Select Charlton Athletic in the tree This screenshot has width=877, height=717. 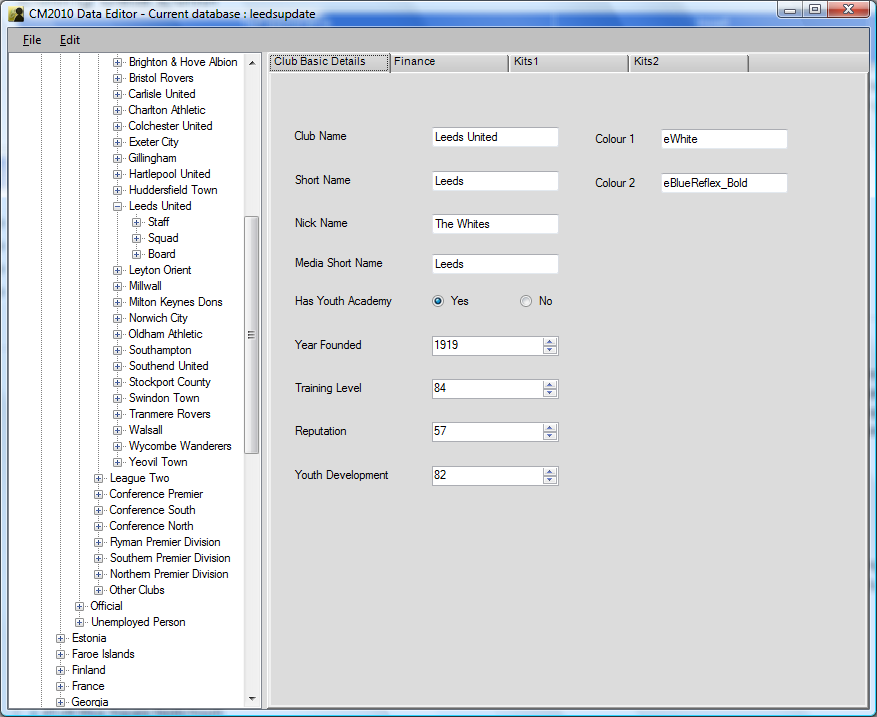pos(167,110)
